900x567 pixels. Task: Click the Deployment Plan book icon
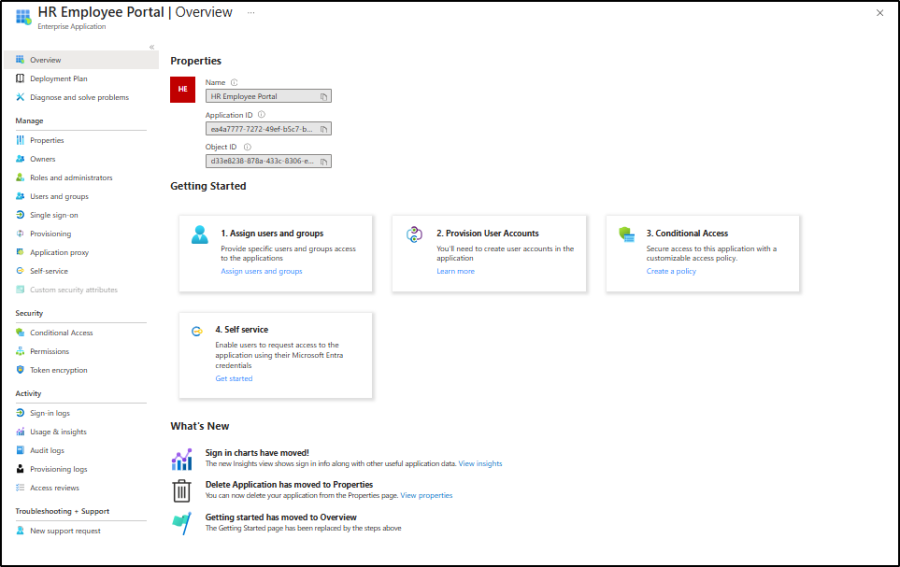pos(20,79)
